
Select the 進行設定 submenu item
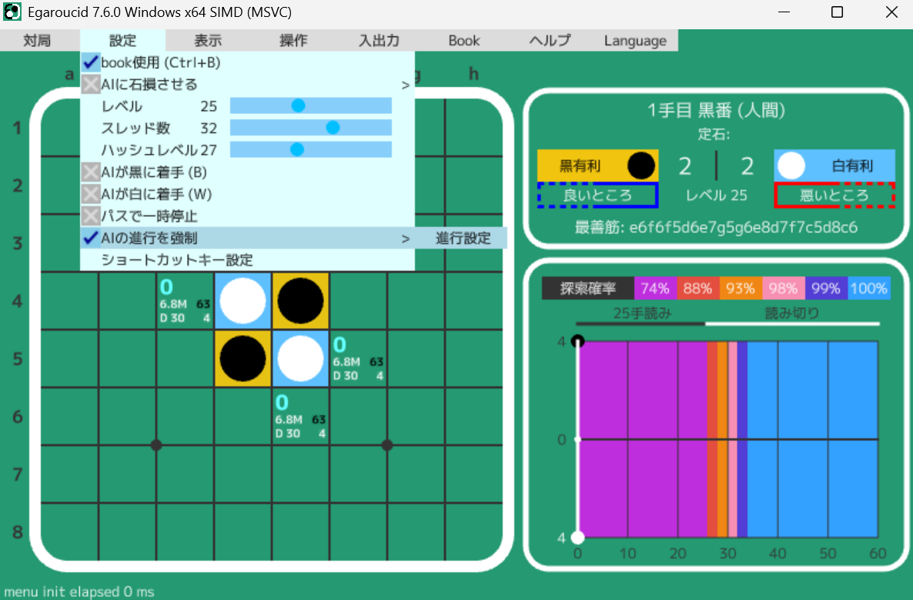click(463, 239)
